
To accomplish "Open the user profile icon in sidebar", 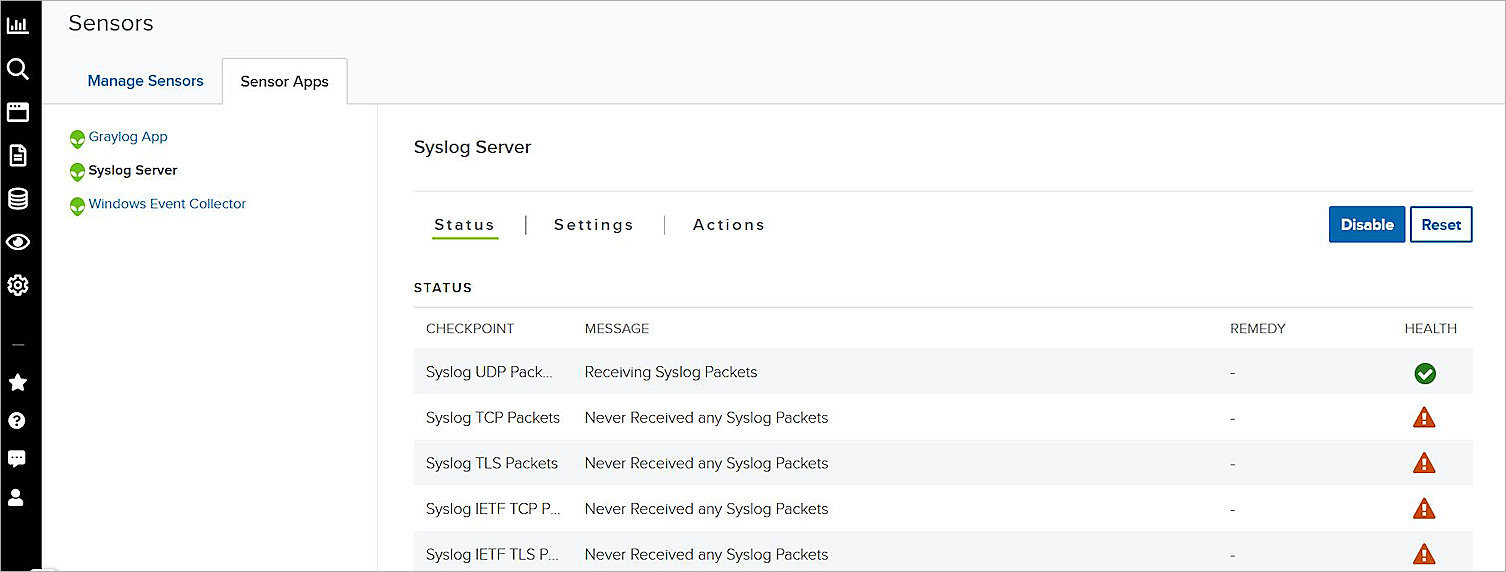I will (18, 497).
